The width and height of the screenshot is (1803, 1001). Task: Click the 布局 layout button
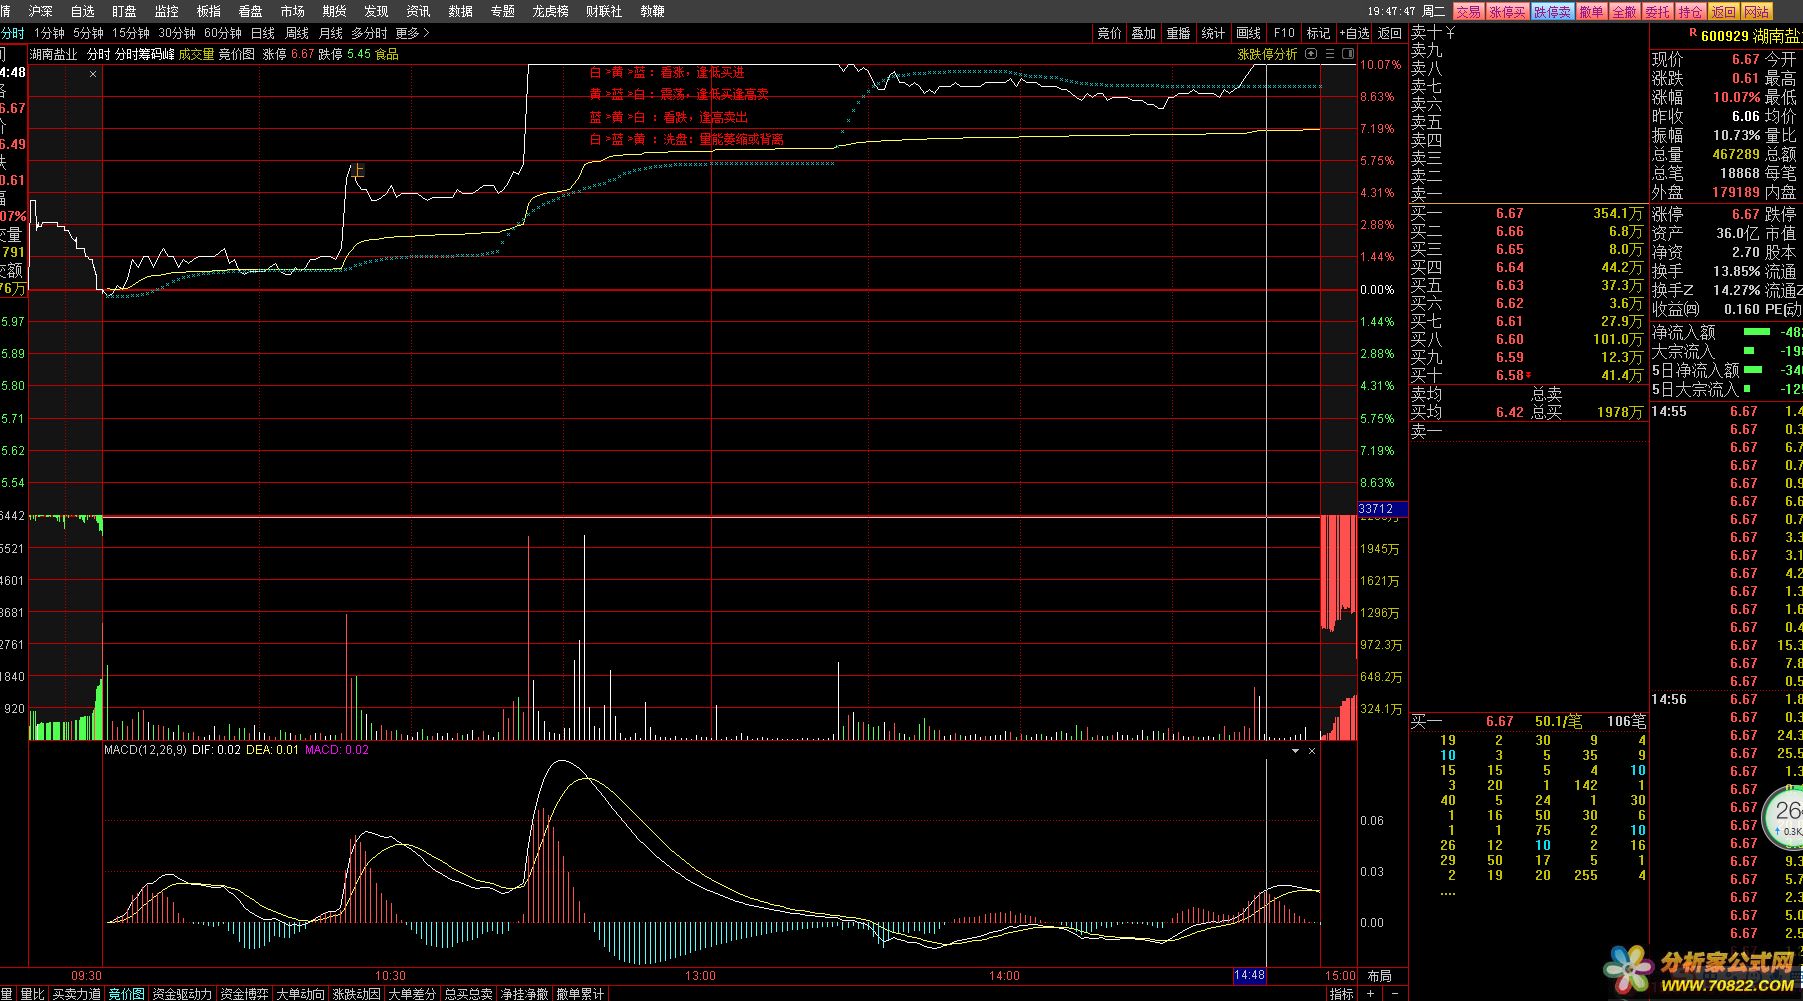(1380, 976)
